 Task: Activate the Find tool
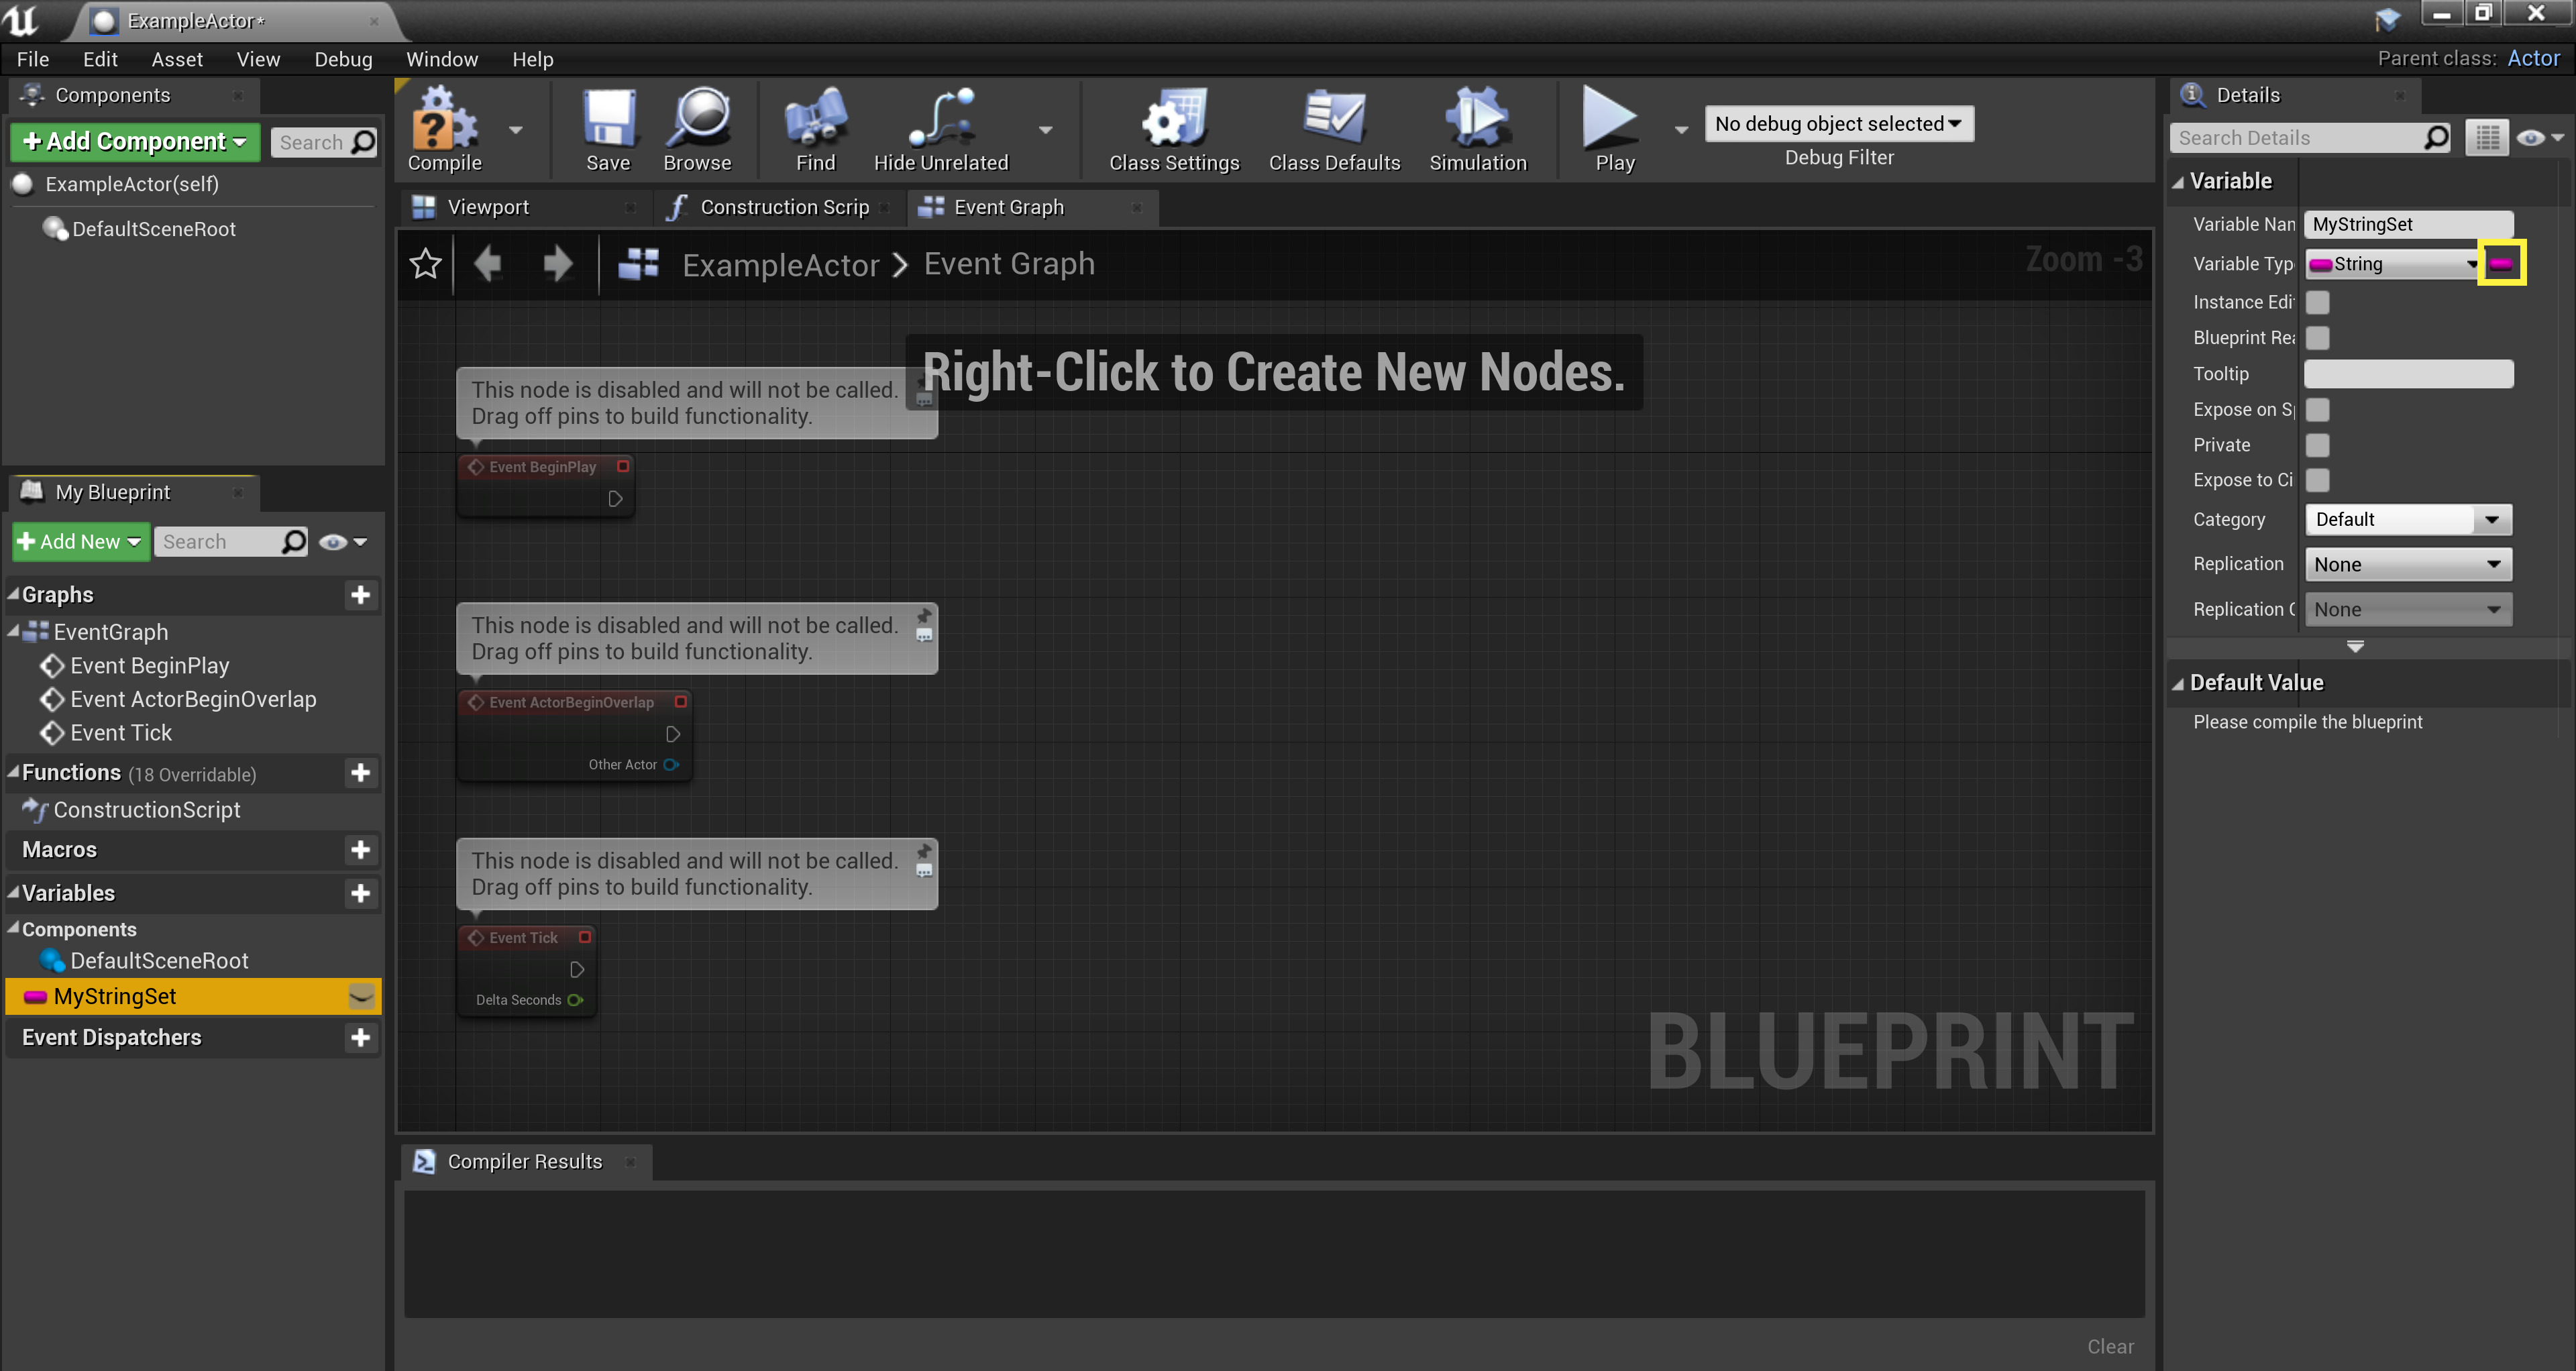(x=815, y=128)
